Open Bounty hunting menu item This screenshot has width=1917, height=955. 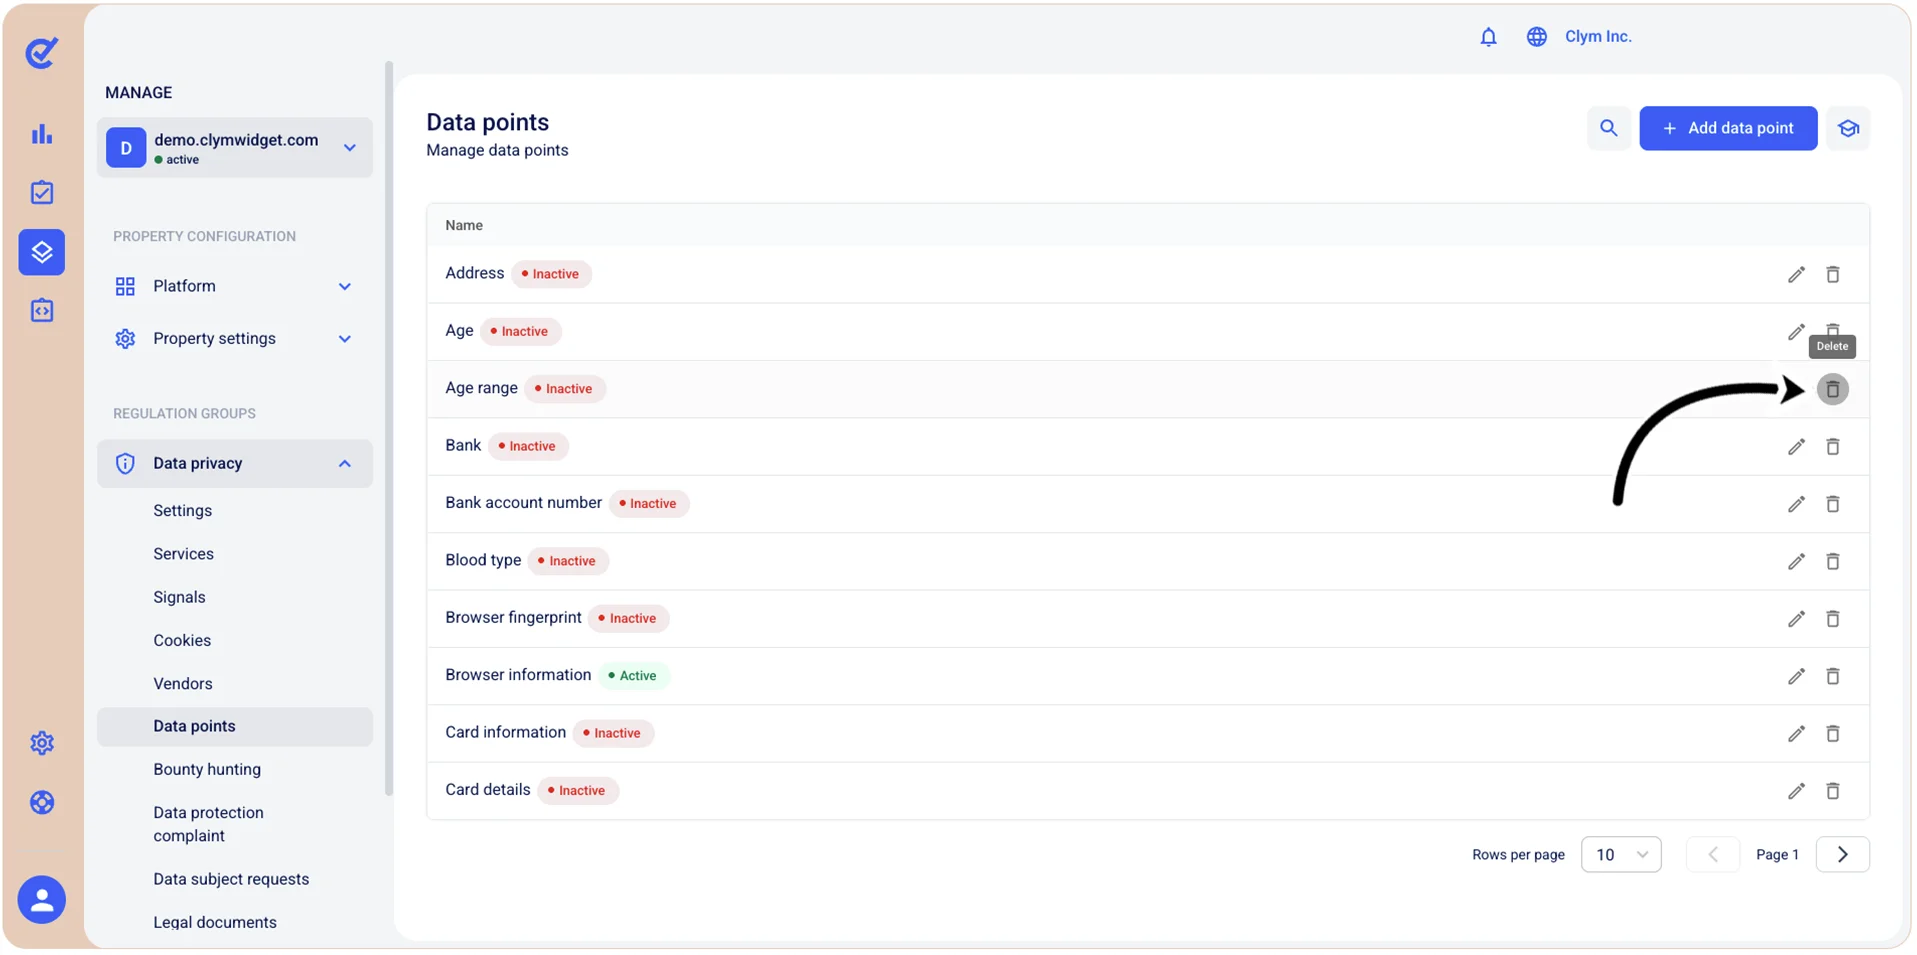pyautogui.click(x=207, y=770)
